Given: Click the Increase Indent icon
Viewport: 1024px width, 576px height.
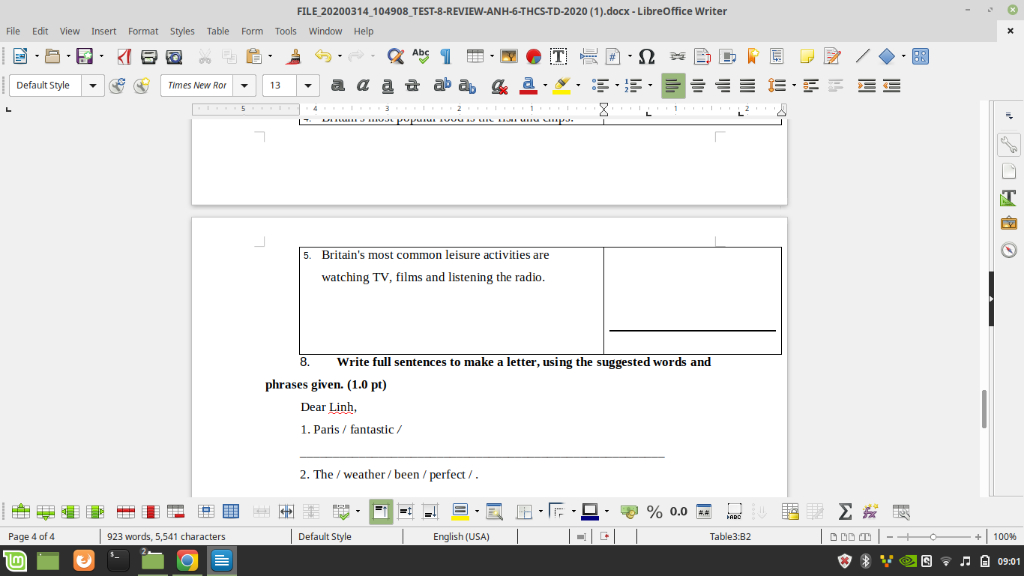Looking at the screenshot, I should (867, 86).
